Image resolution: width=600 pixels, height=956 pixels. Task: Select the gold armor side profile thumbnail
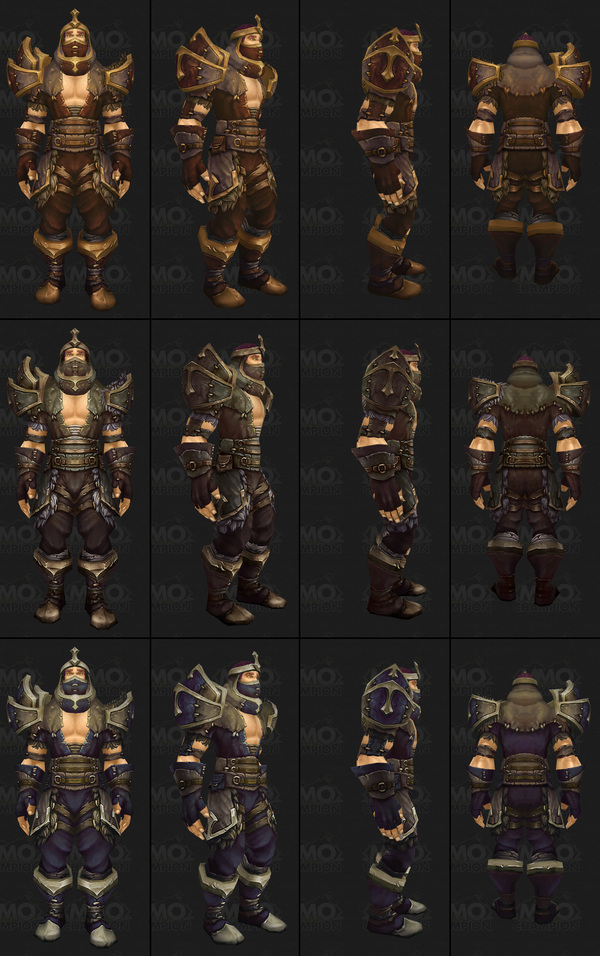(374, 159)
